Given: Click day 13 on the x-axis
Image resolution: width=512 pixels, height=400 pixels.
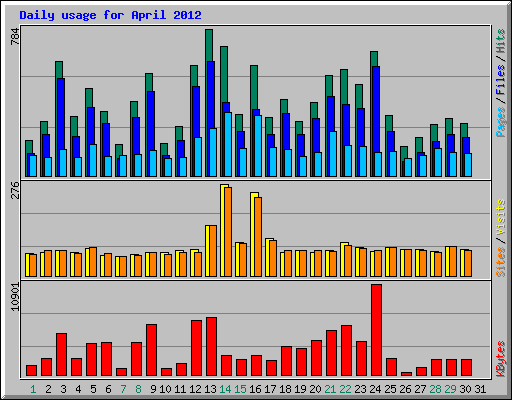Looking at the screenshot, I should click(x=210, y=389).
